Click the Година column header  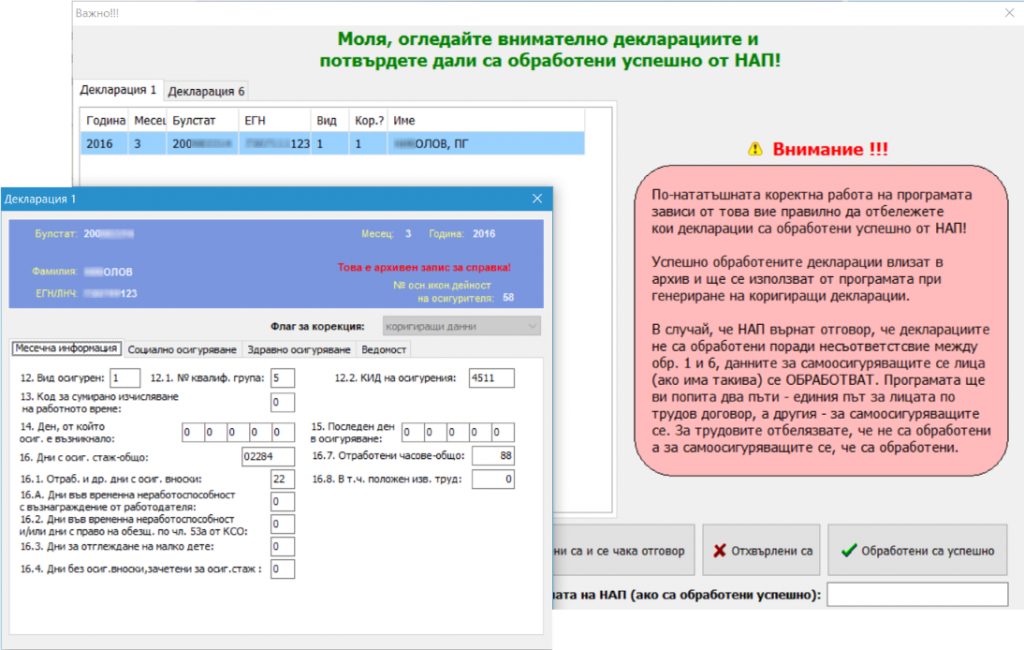click(x=104, y=120)
